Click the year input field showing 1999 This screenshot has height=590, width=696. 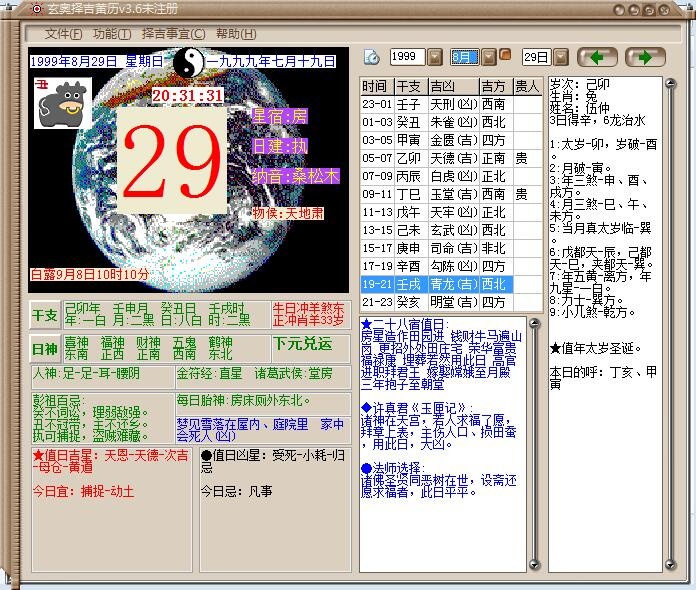click(x=408, y=57)
